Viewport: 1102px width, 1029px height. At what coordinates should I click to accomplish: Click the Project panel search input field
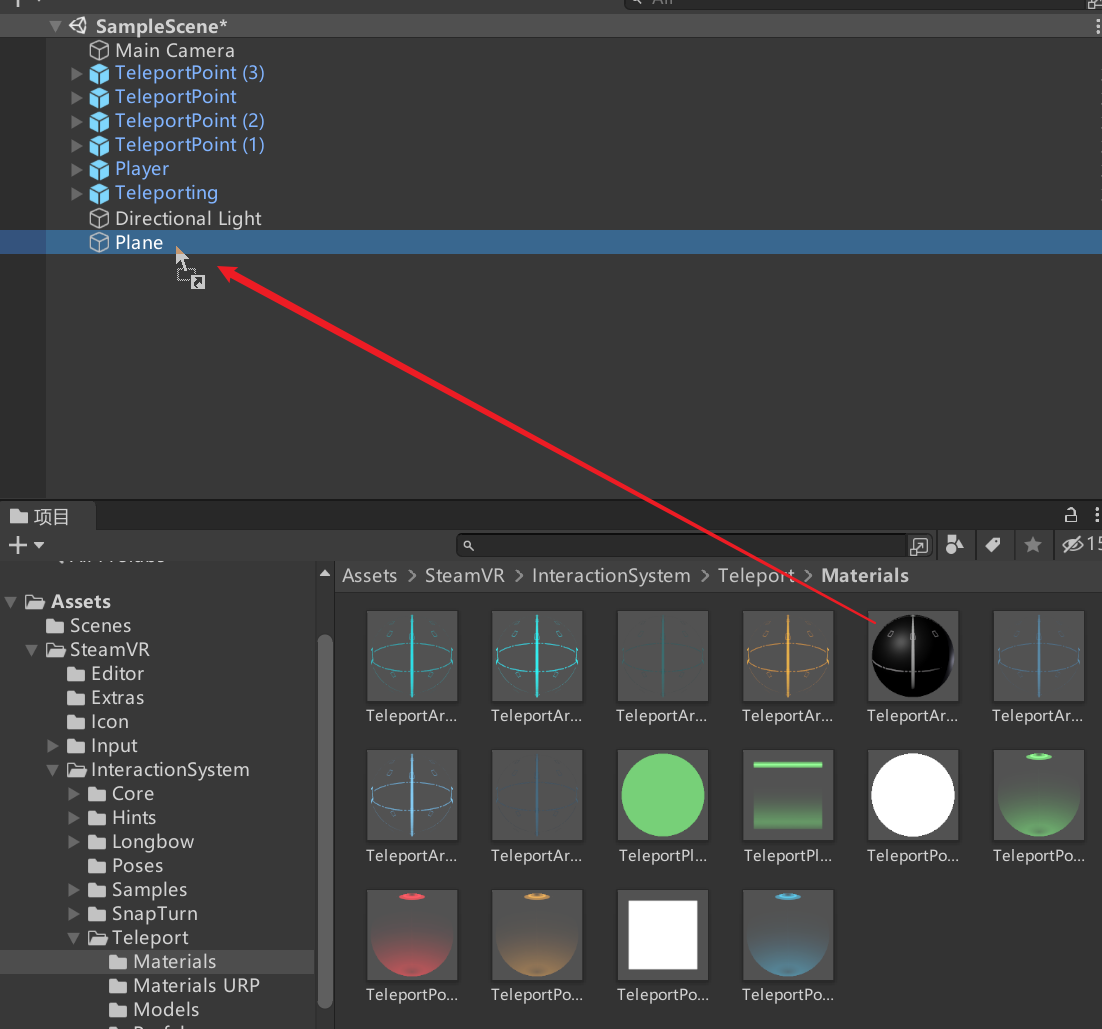(690, 545)
